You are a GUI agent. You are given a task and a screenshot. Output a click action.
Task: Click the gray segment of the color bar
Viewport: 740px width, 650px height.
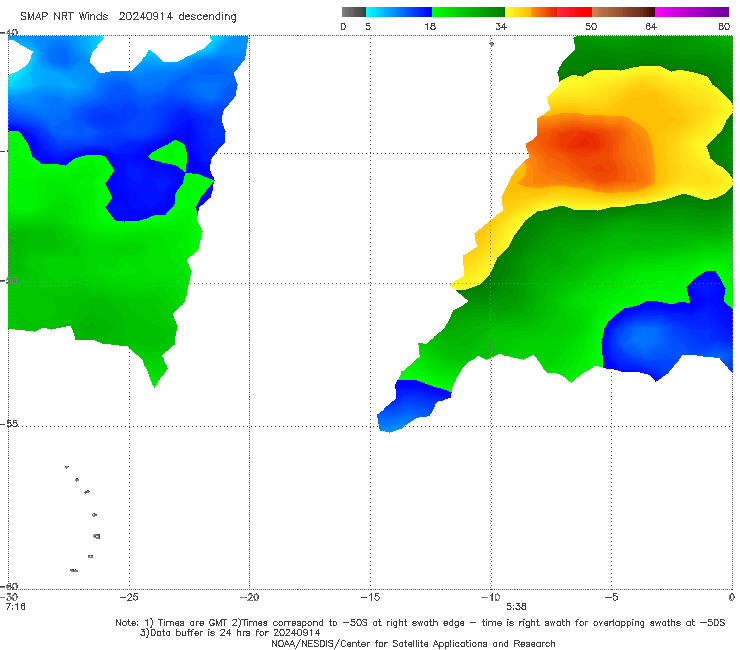coord(353,12)
